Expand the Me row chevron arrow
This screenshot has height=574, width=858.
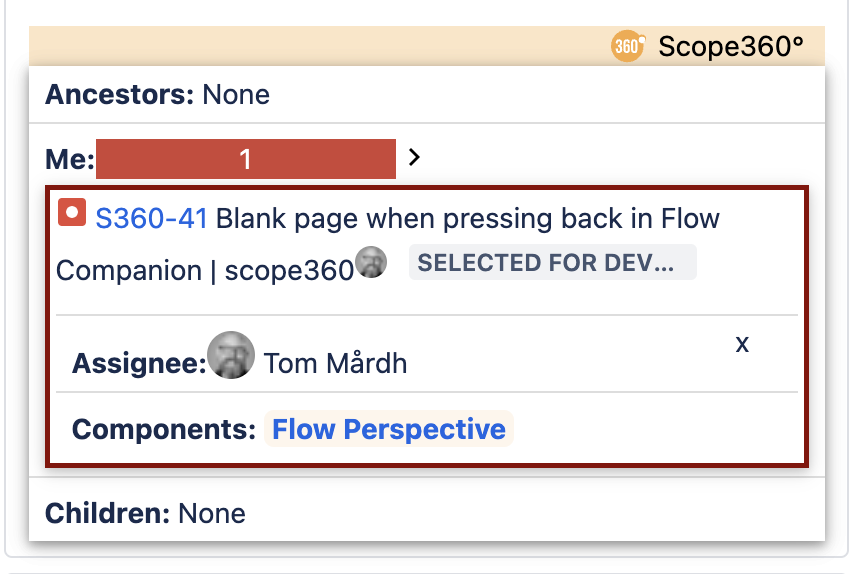coord(415,158)
